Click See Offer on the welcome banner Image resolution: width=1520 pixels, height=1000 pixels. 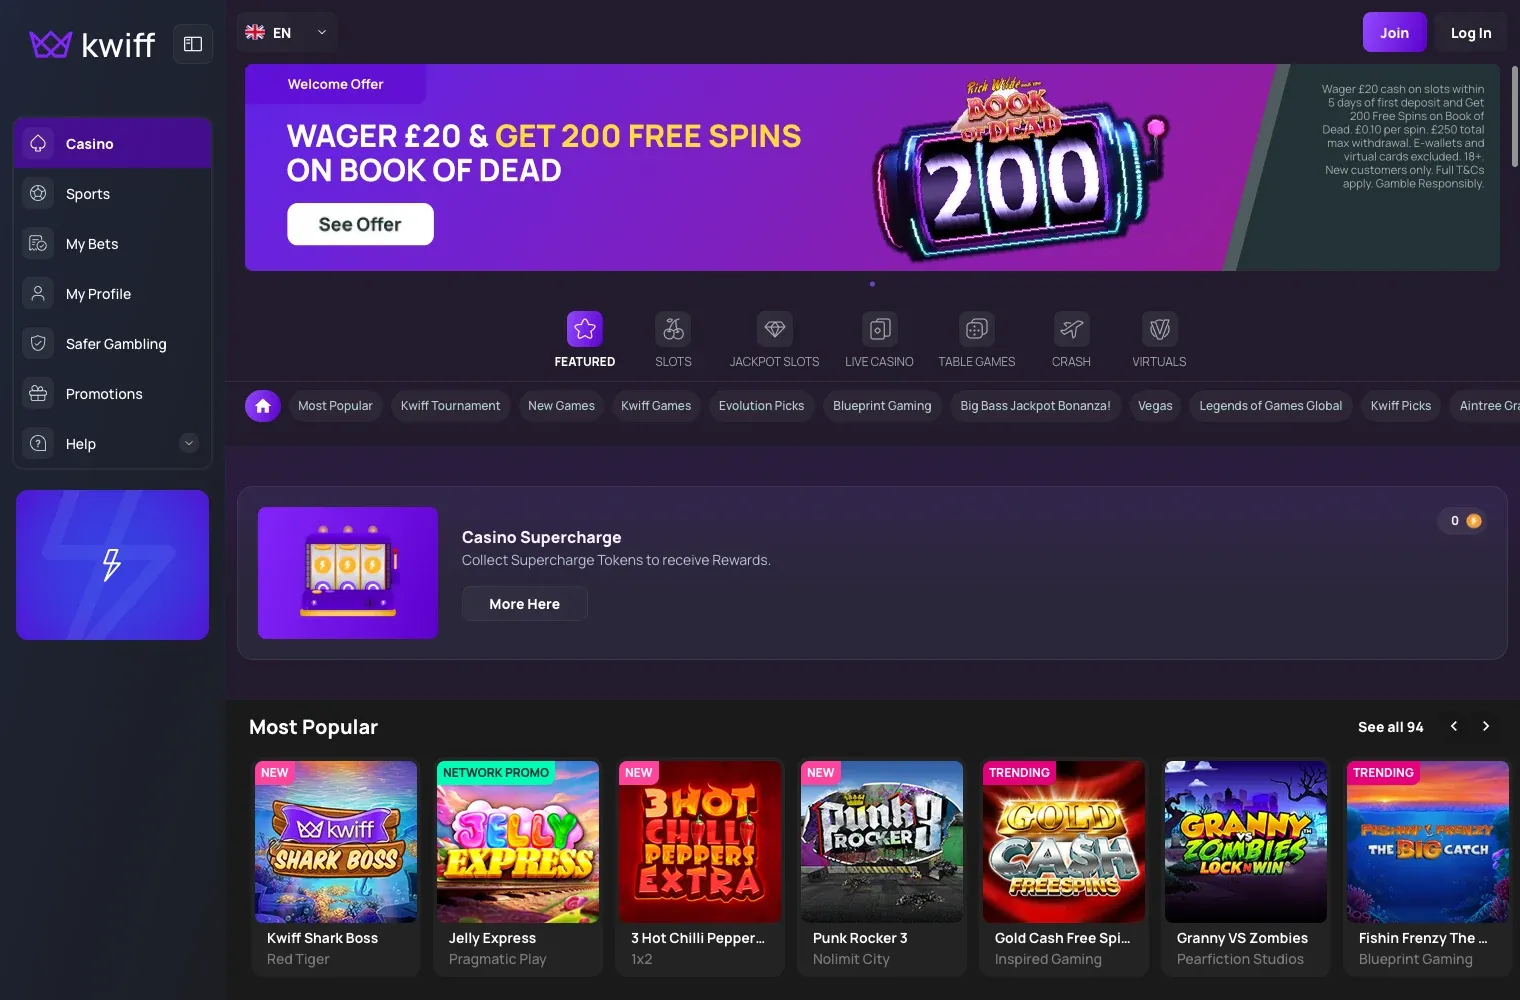360,224
